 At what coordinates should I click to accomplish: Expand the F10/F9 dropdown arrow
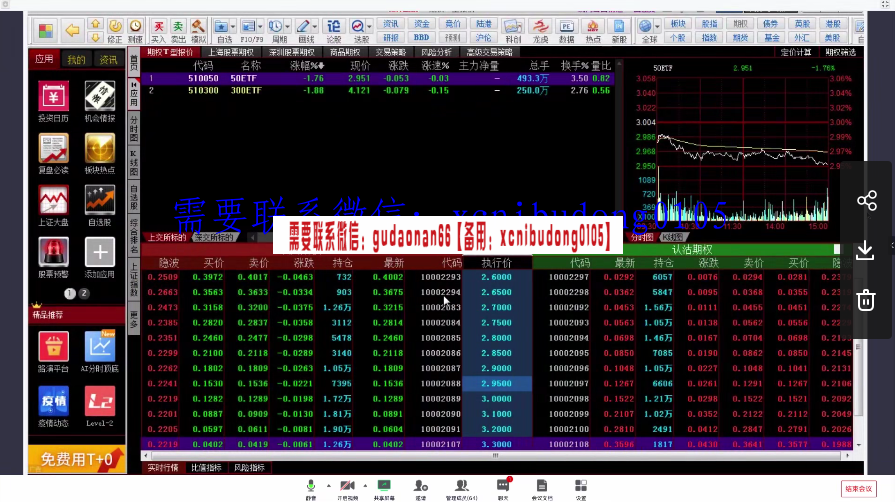(x=260, y=27)
